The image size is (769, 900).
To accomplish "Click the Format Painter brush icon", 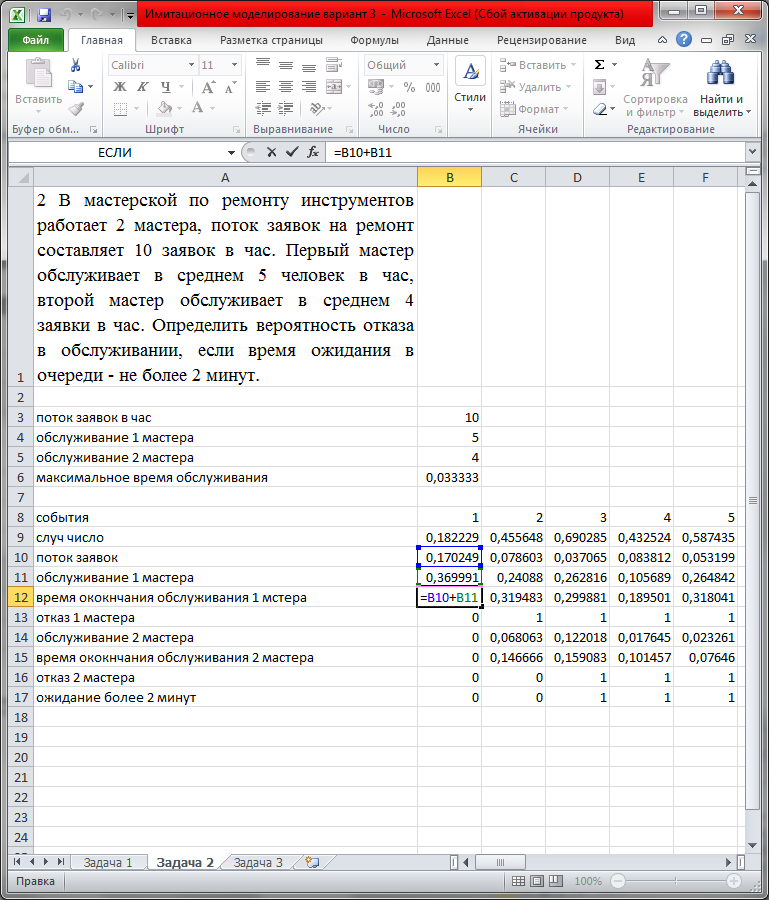I will coord(76,108).
